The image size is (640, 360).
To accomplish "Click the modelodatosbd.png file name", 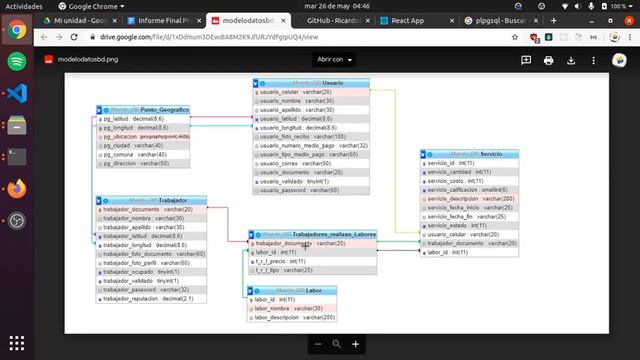I will tap(88, 60).
